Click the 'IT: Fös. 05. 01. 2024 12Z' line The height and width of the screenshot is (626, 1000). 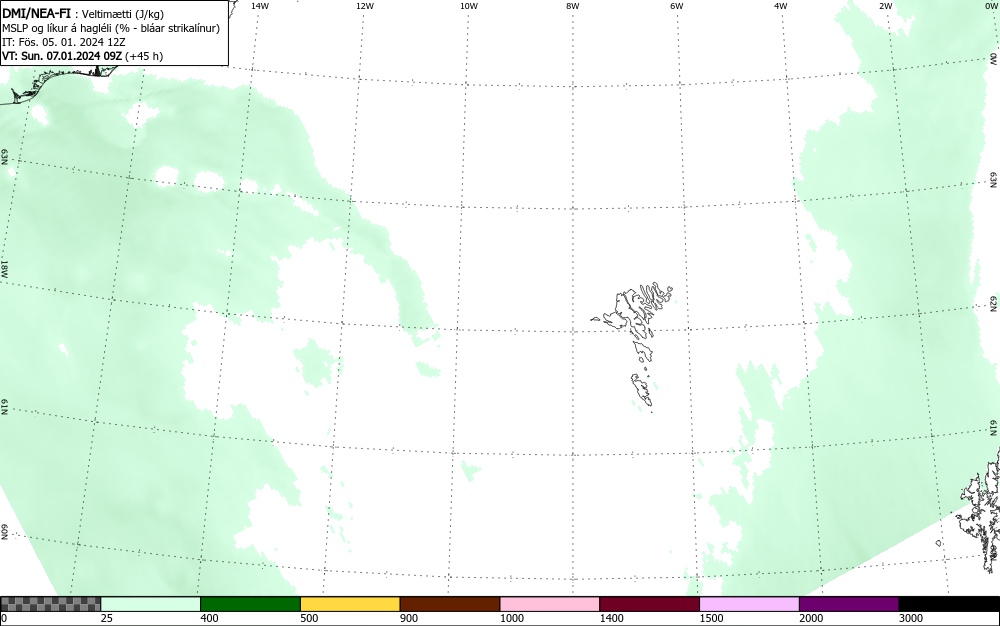pos(64,42)
